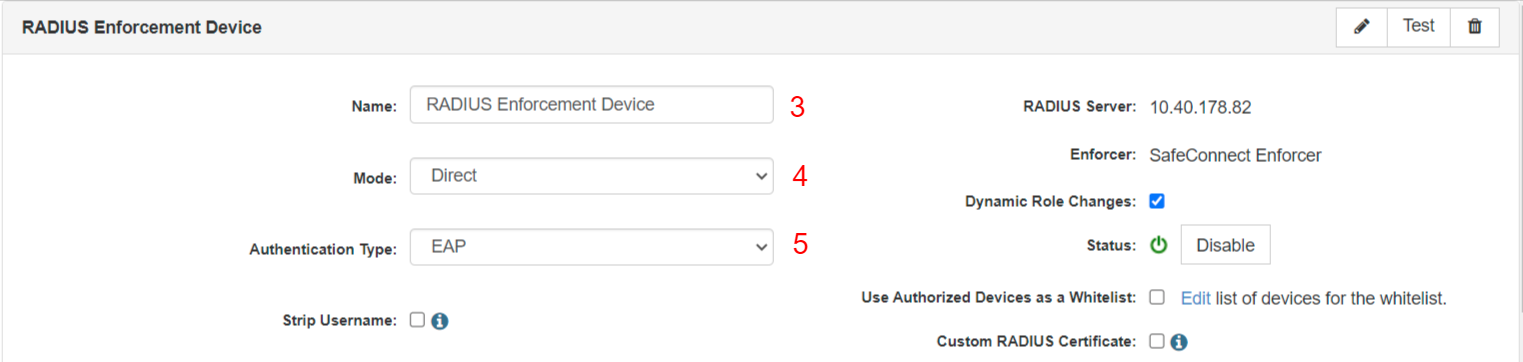Select the RADIUS Server IP 10.40.178.82

(1200, 107)
